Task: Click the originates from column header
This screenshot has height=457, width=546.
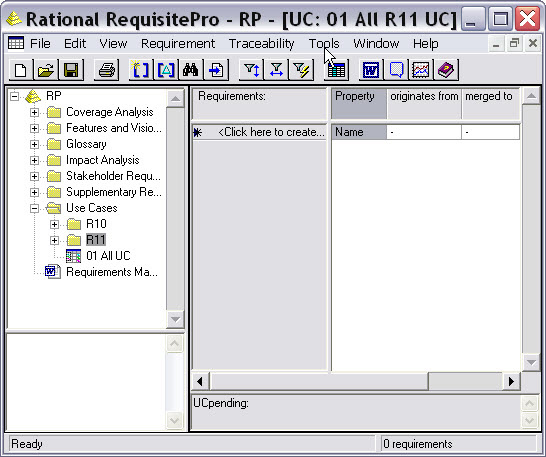Action: (x=424, y=96)
